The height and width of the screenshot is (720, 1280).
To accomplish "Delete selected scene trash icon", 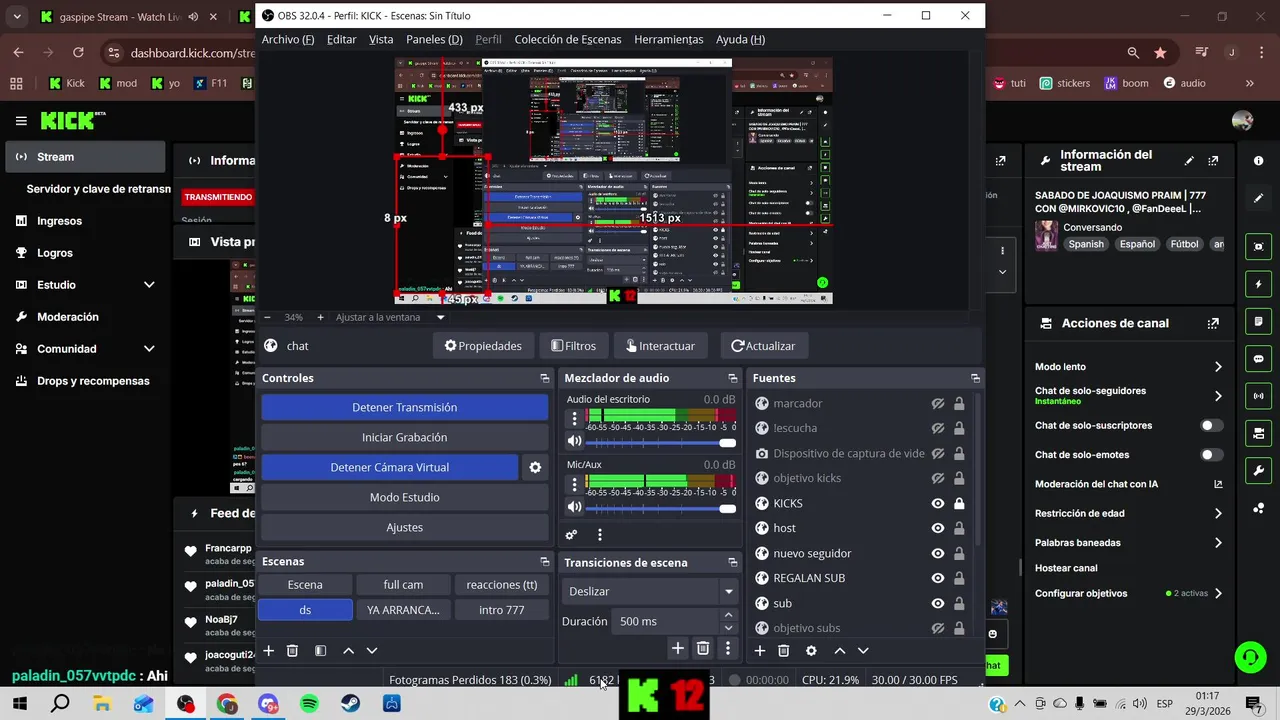I will tap(292, 650).
